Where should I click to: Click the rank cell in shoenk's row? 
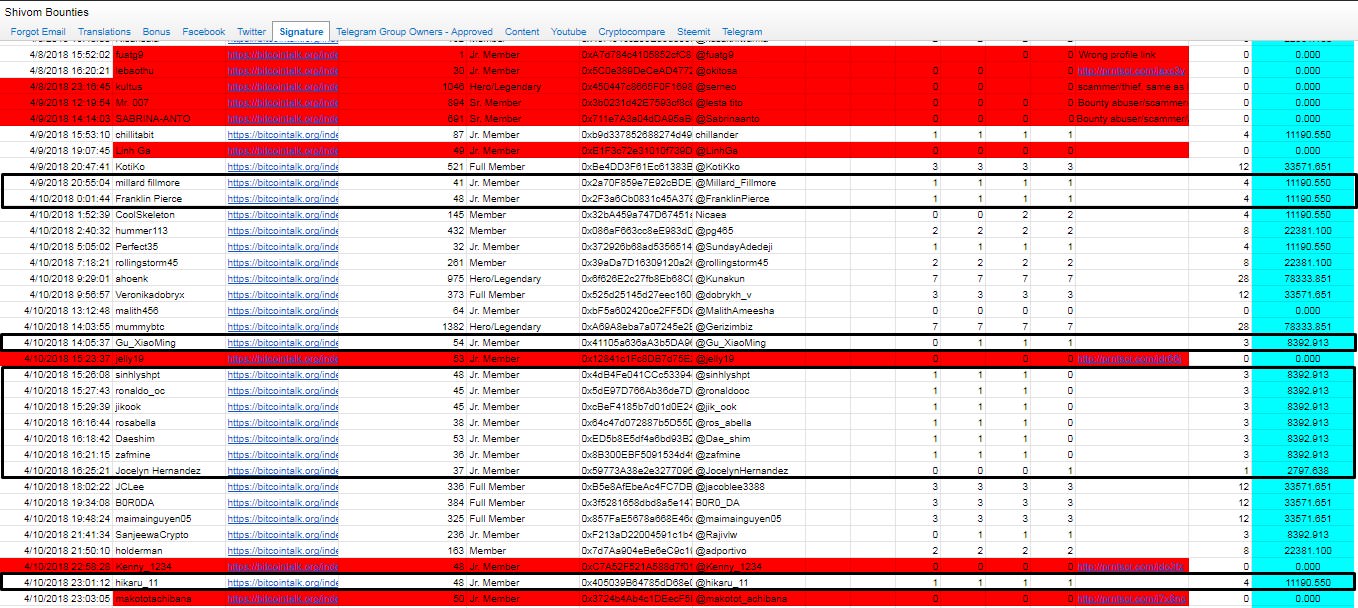(x=505, y=279)
